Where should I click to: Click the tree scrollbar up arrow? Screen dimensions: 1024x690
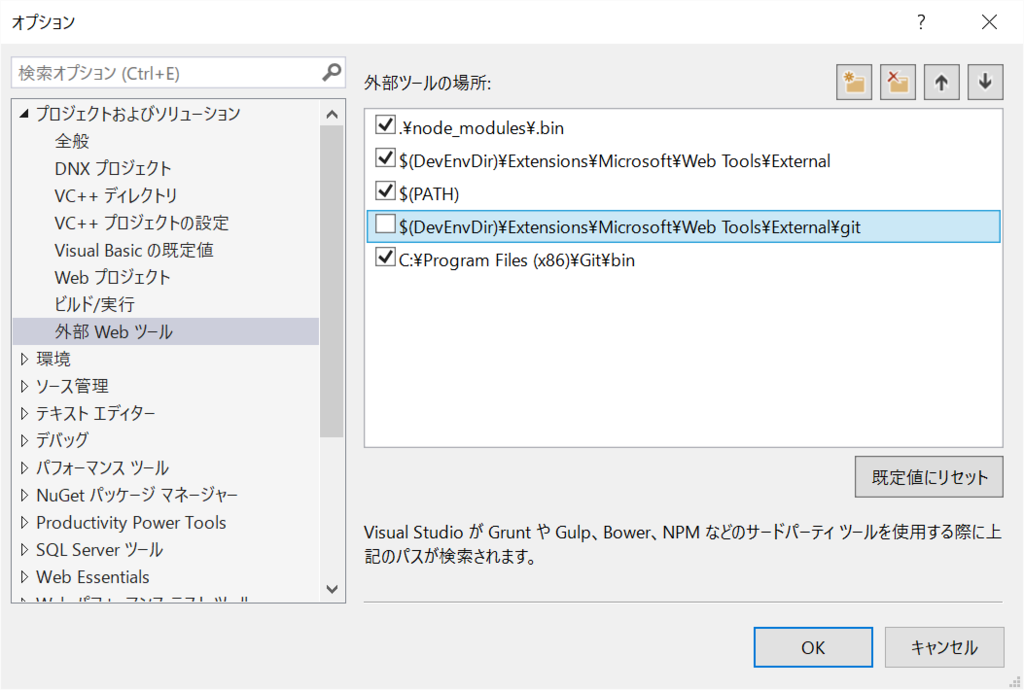tap(332, 115)
